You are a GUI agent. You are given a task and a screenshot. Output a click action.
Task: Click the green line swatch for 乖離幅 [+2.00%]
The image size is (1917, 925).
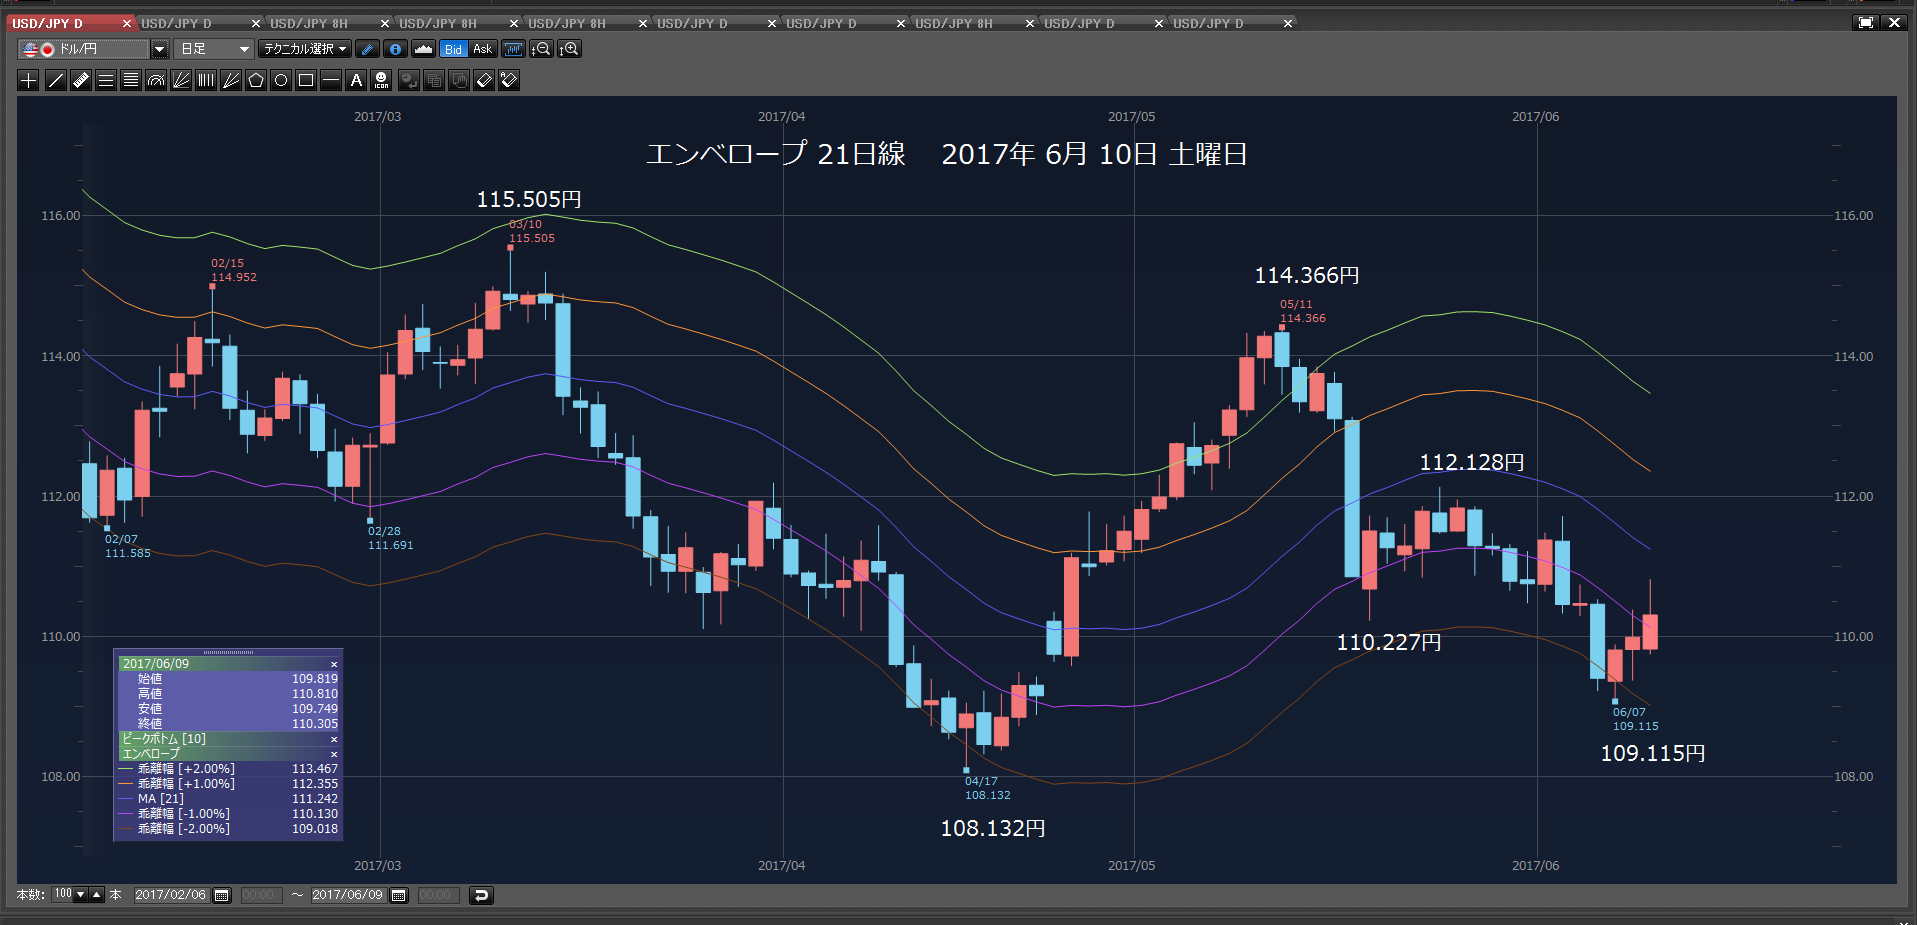click(125, 769)
